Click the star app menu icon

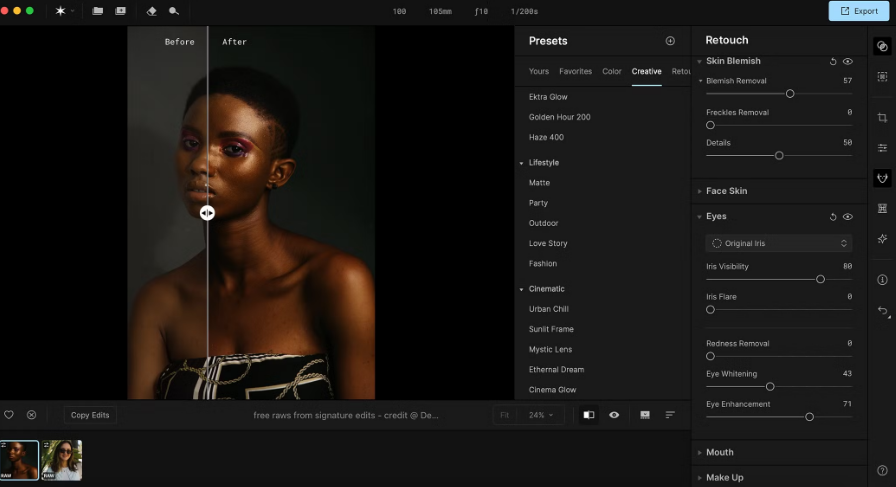tap(60, 11)
